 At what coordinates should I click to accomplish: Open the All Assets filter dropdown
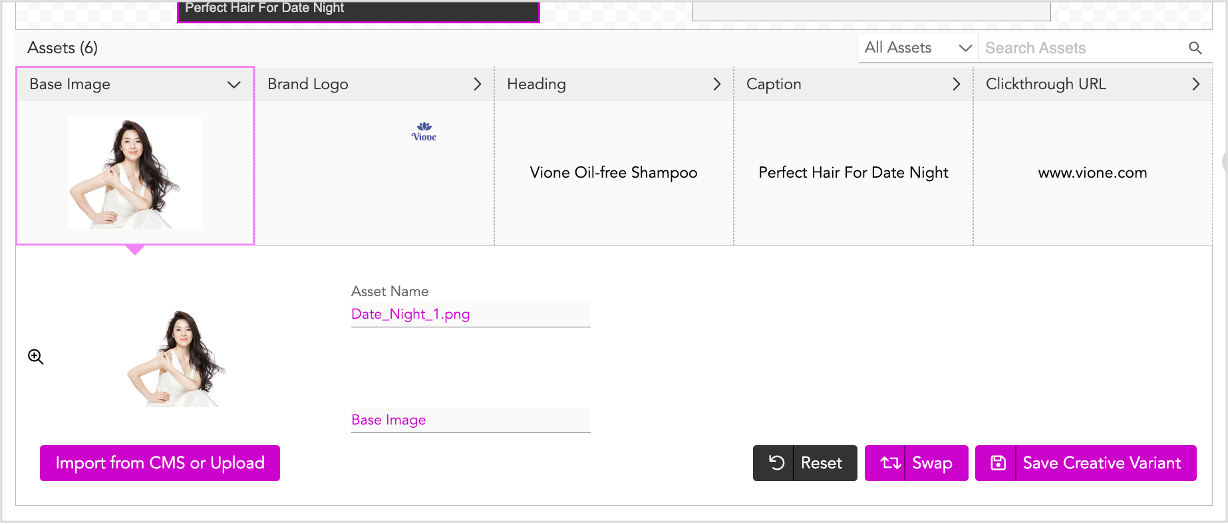(918, 48)
